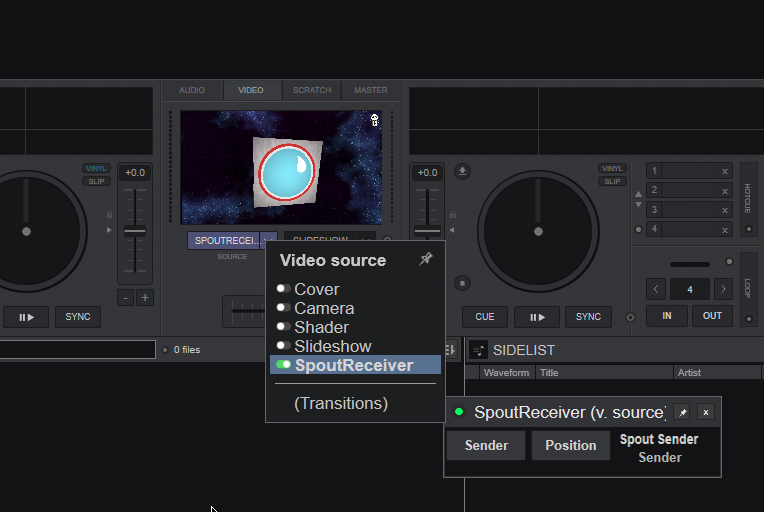Pin the SpoutReceiver settings panel
The image size is (764, 512).
tap(682, 413)
